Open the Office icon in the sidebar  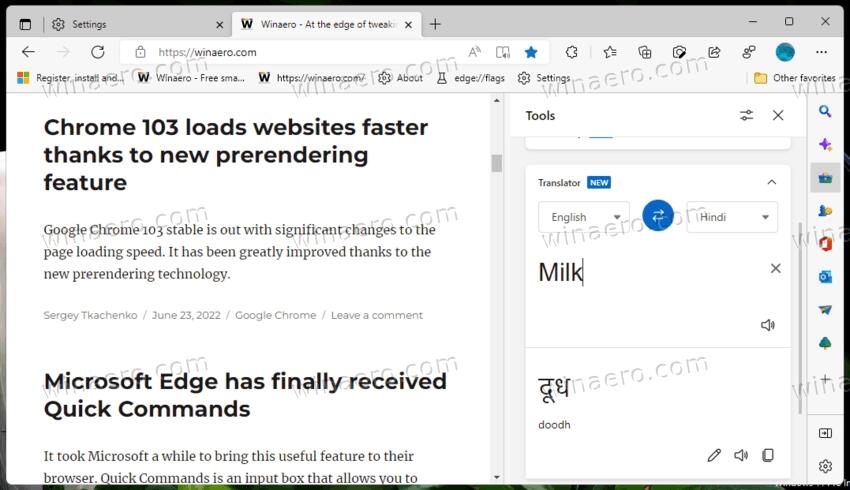[x=825, y=243]
